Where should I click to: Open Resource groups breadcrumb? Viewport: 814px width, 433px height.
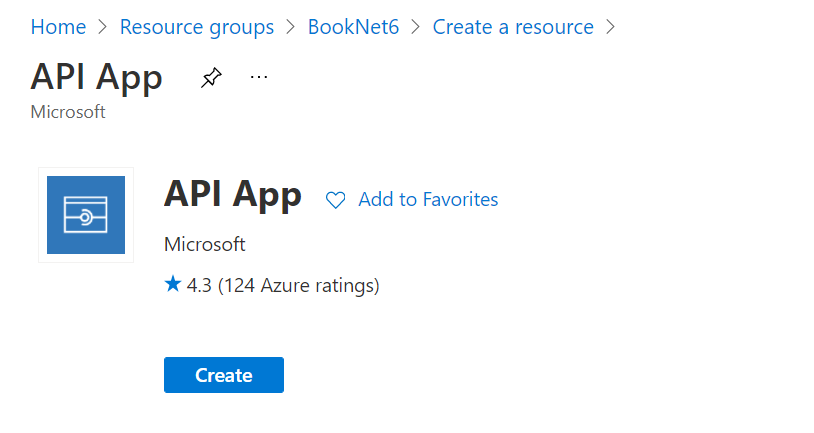(197, 26)
